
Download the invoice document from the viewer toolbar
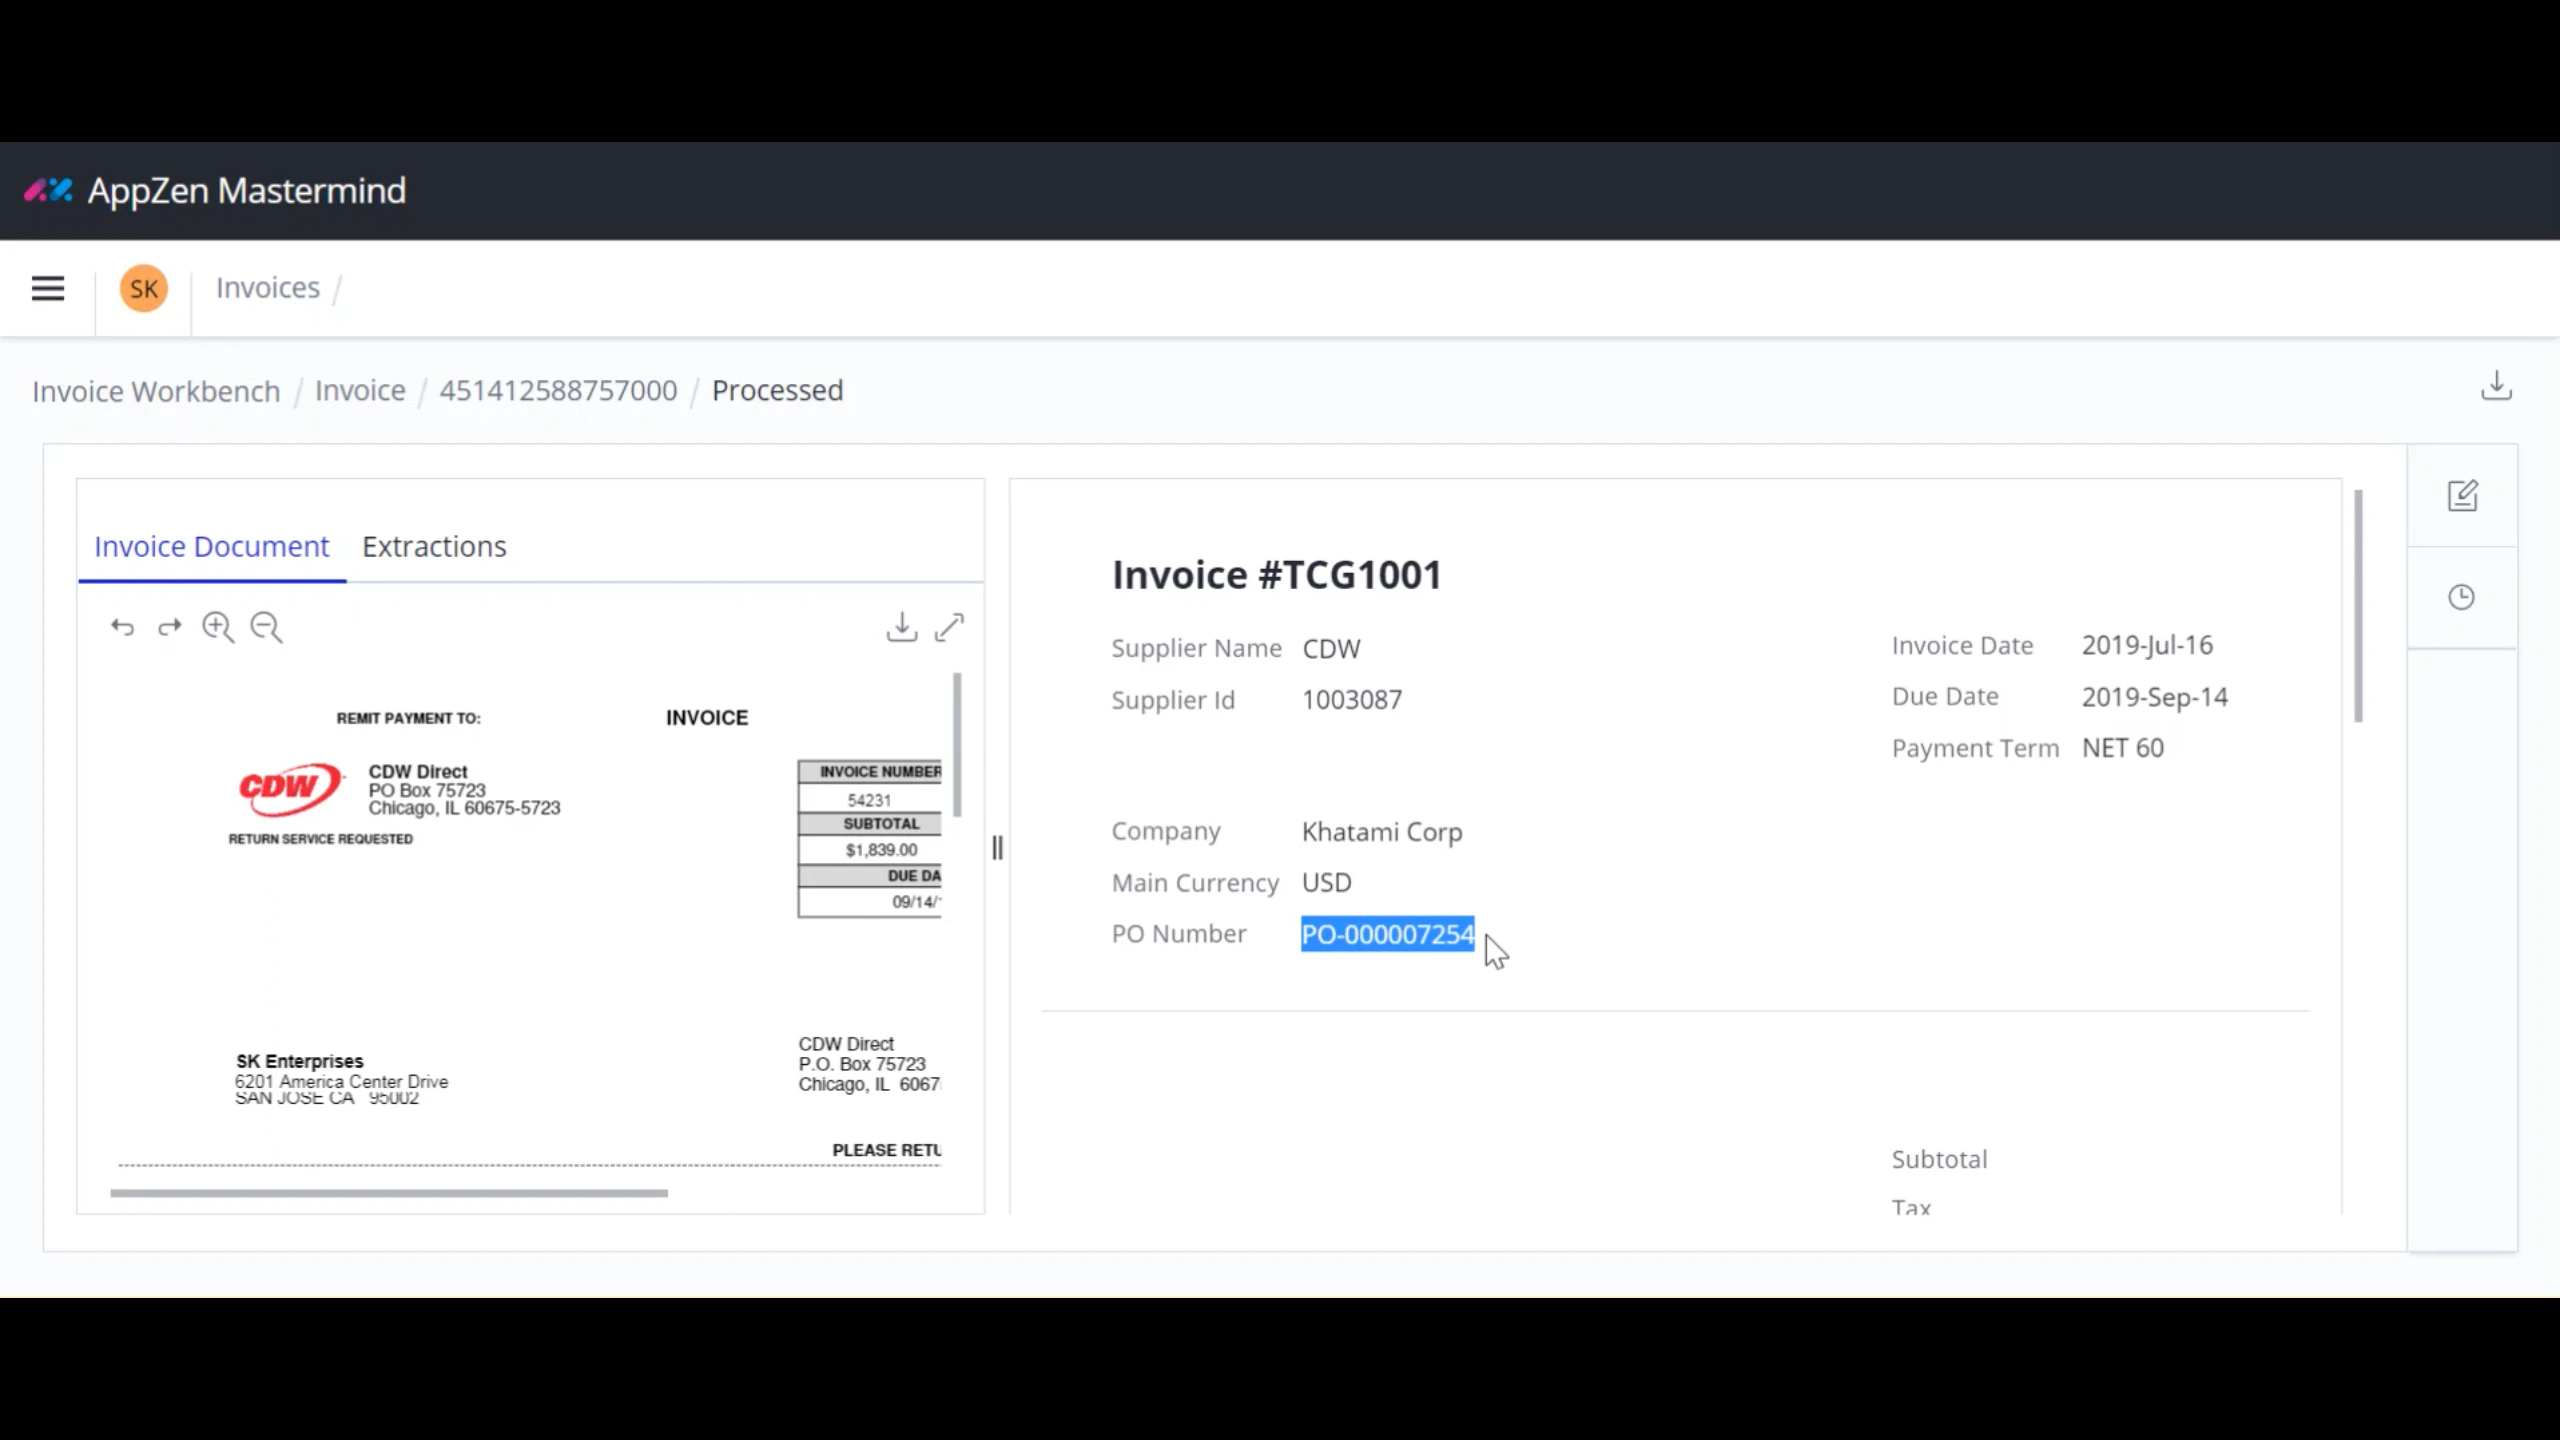pyautogui.click(x=903, y=627)
